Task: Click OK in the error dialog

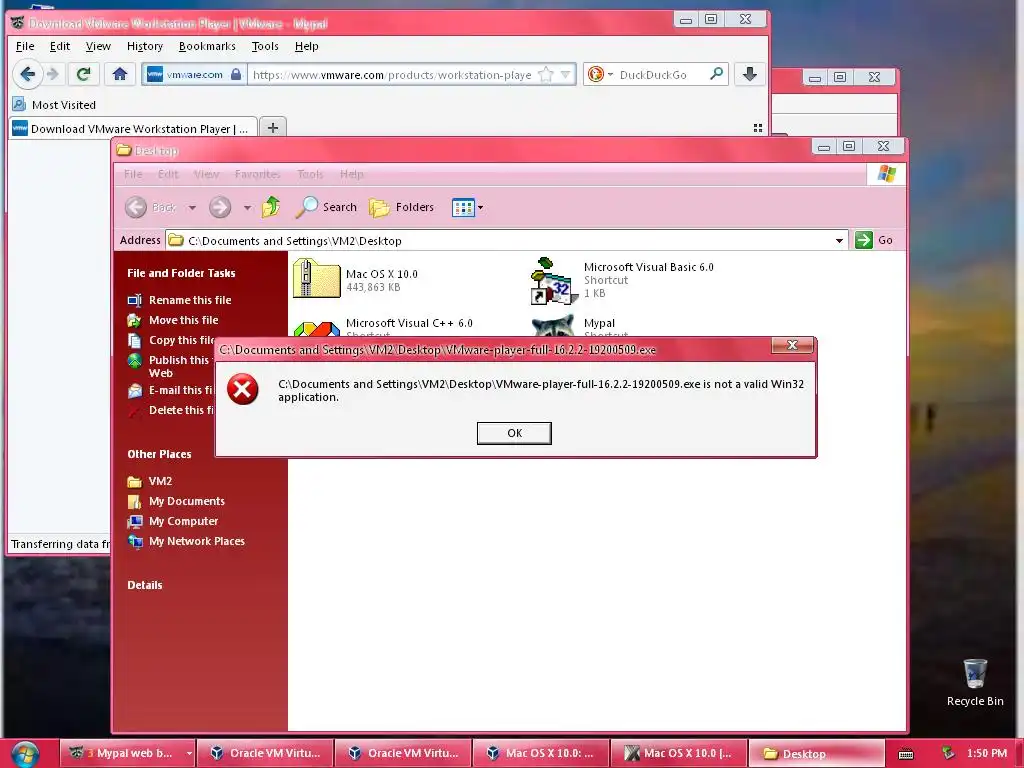Action: 514,433
